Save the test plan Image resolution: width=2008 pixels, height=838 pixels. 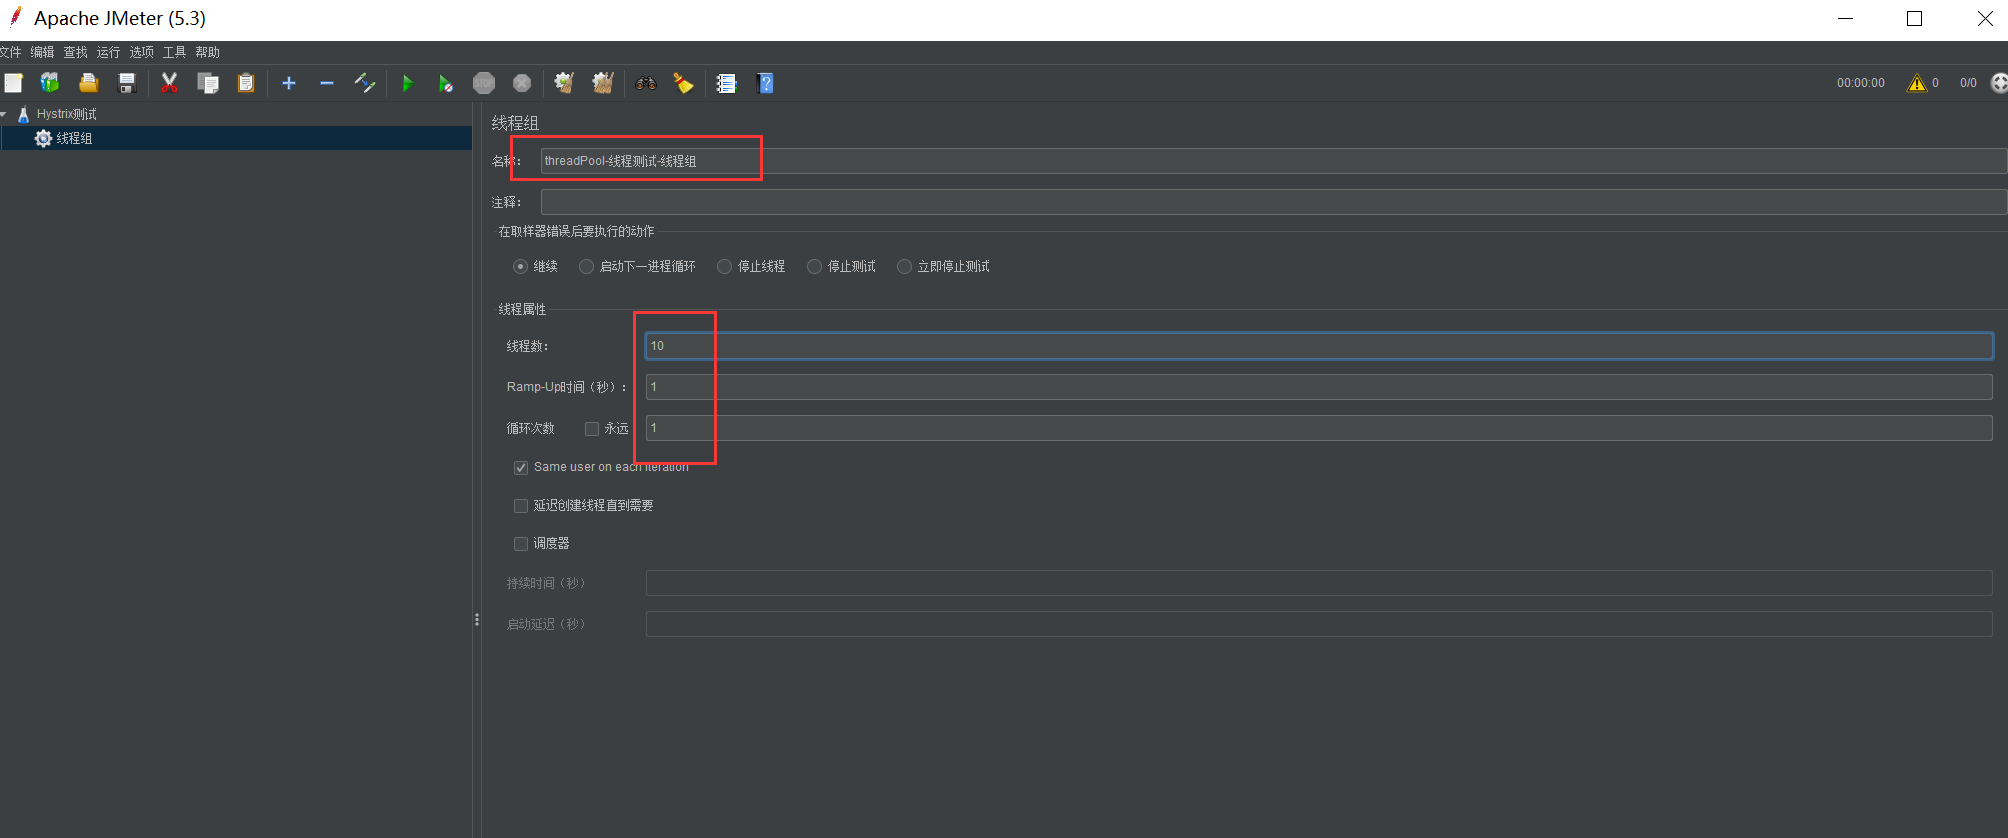(x=127, y=83)
